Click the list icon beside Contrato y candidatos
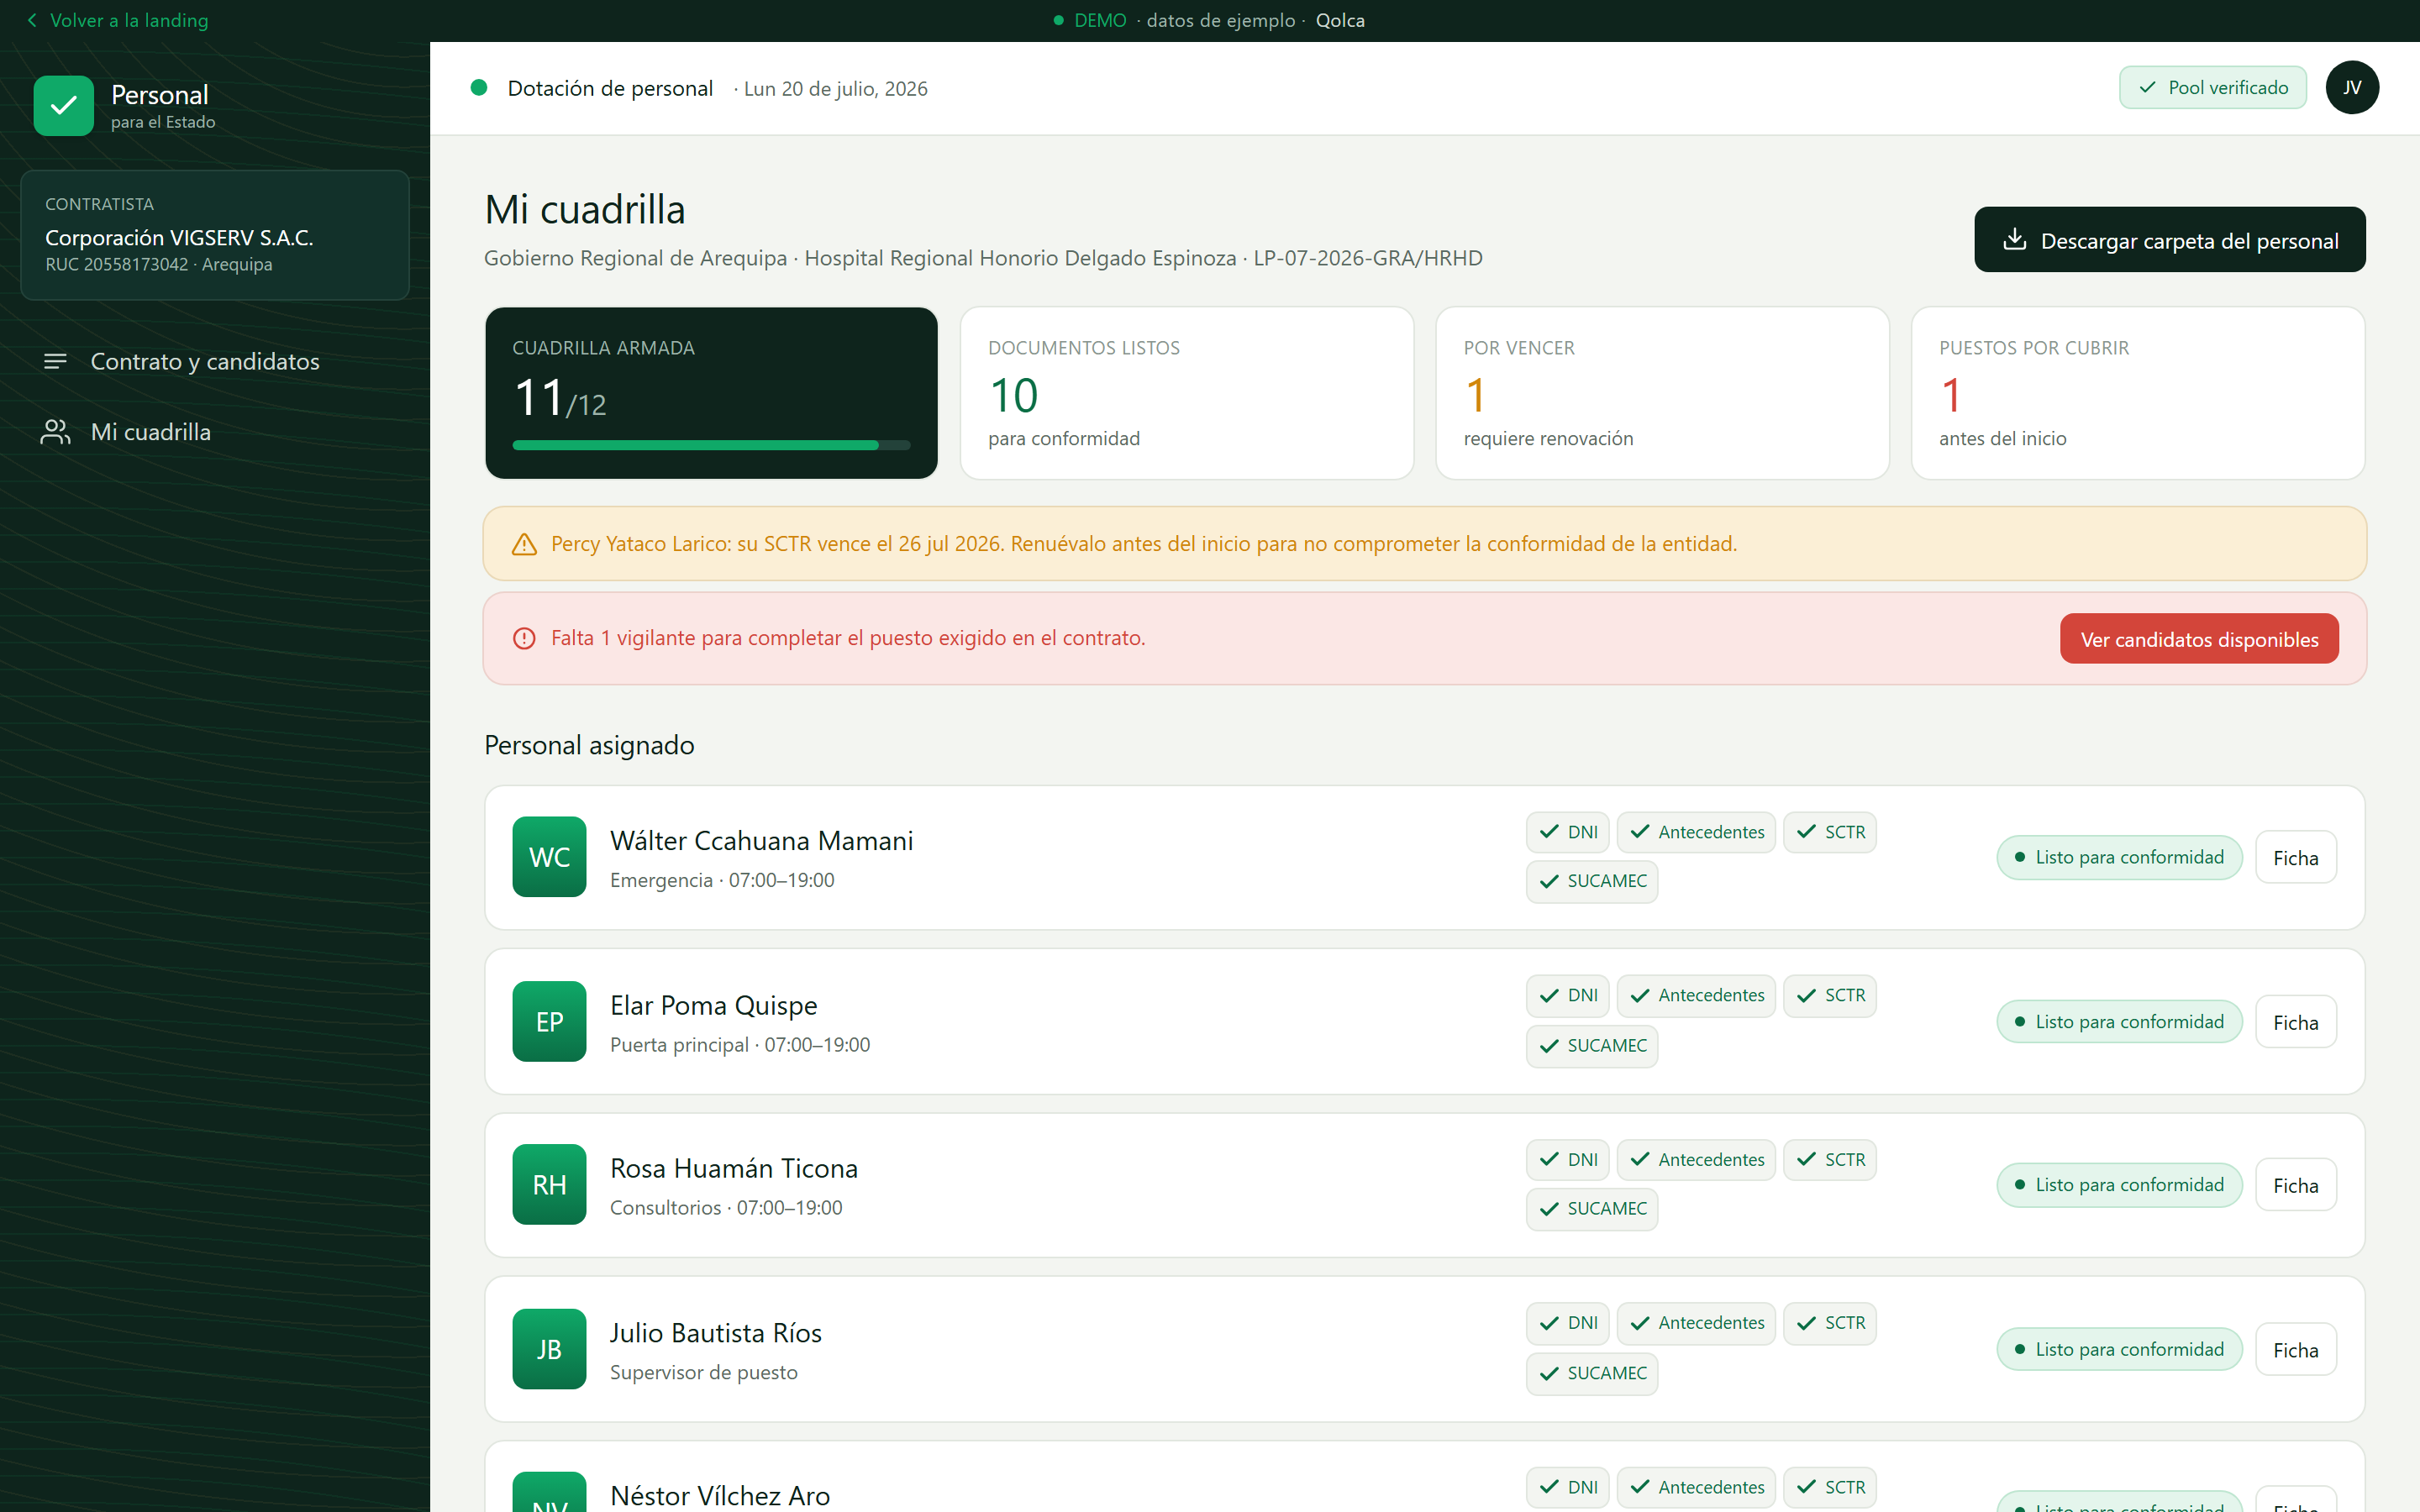Viewport: 2420px width, 1512px height. 55,361
